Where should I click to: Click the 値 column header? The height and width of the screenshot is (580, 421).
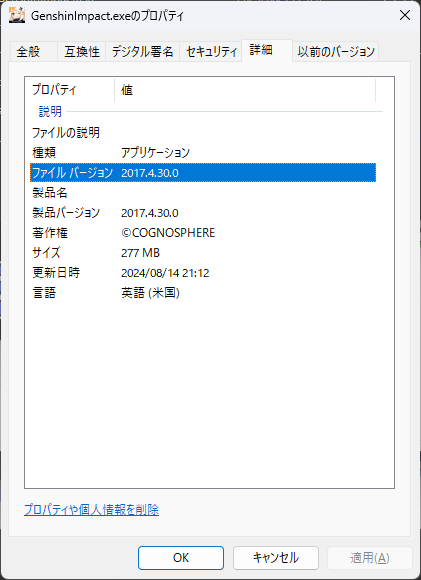coord(245,90)
